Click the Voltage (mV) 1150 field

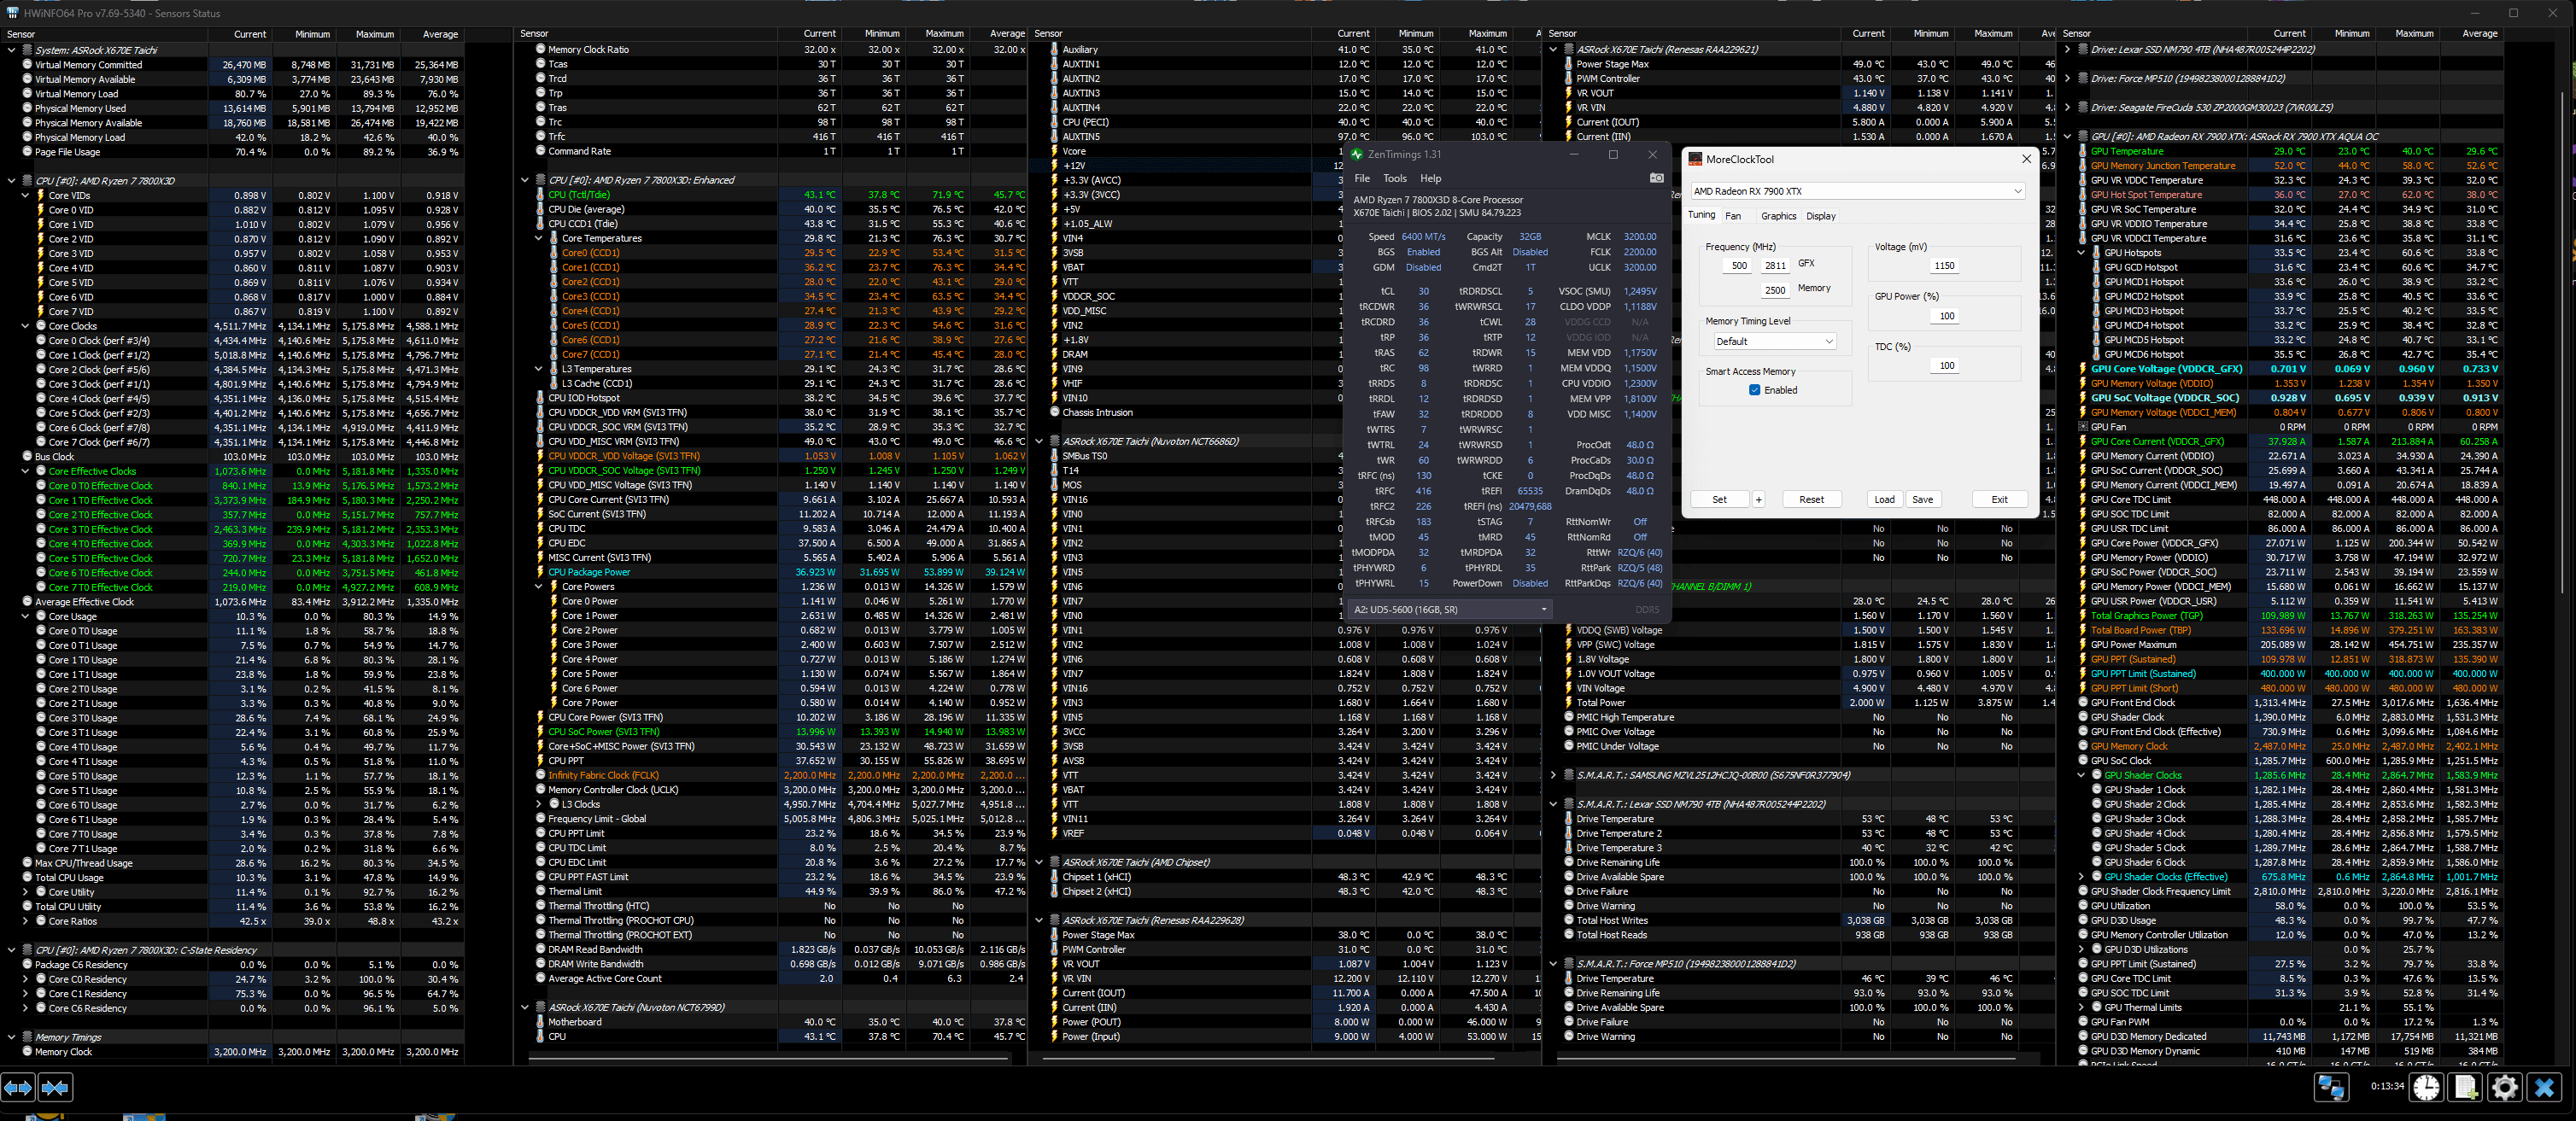1943,266
